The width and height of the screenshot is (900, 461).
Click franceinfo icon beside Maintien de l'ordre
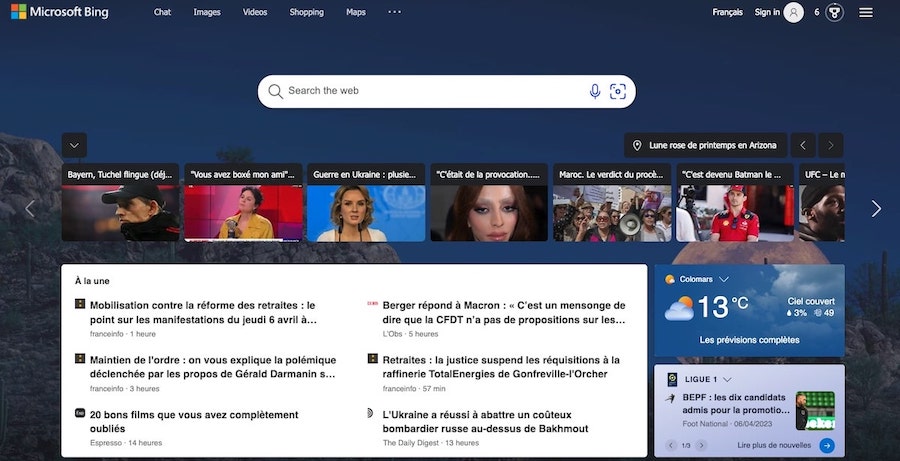click(x=80, y=358)
